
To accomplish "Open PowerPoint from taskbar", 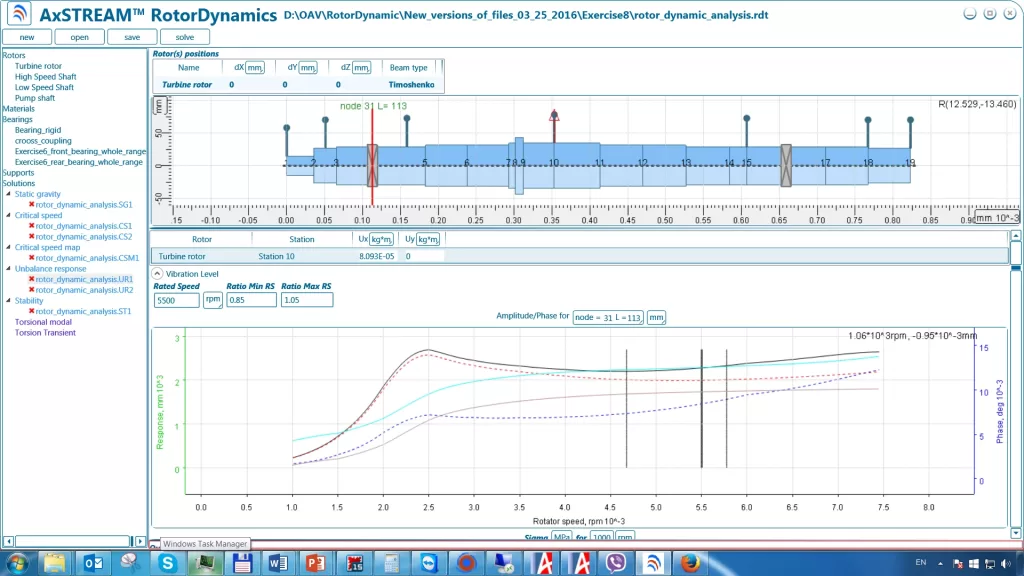I will [x=316, y=563].
